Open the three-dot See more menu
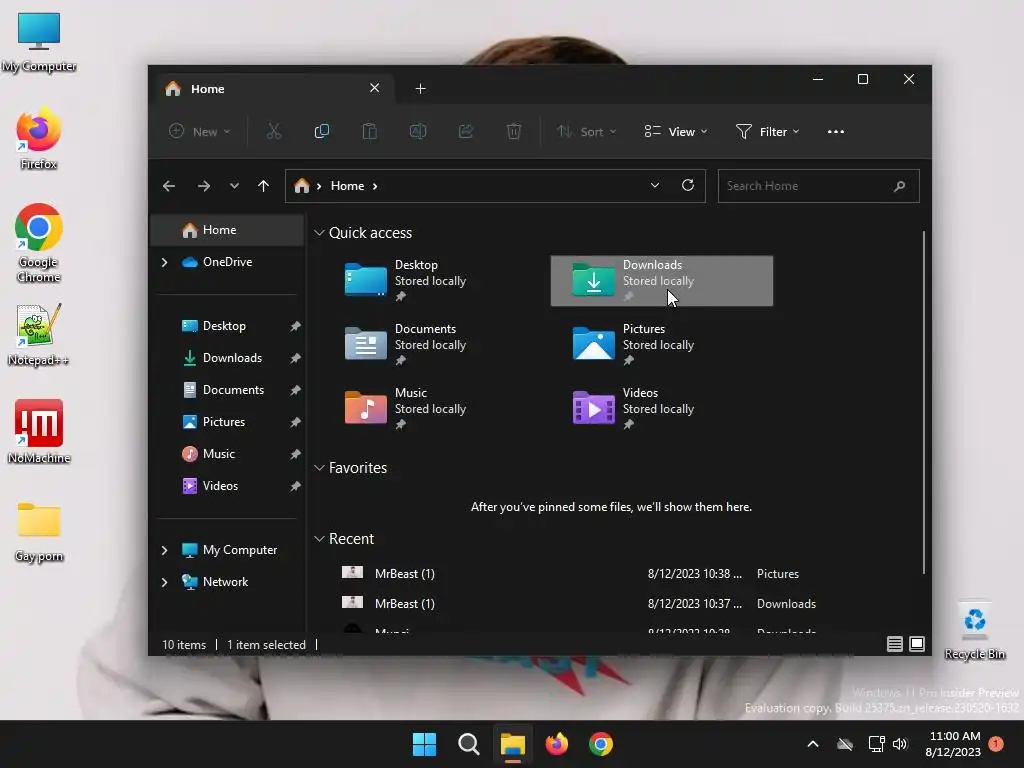The image size is (1024, 768). click(836, 131)
